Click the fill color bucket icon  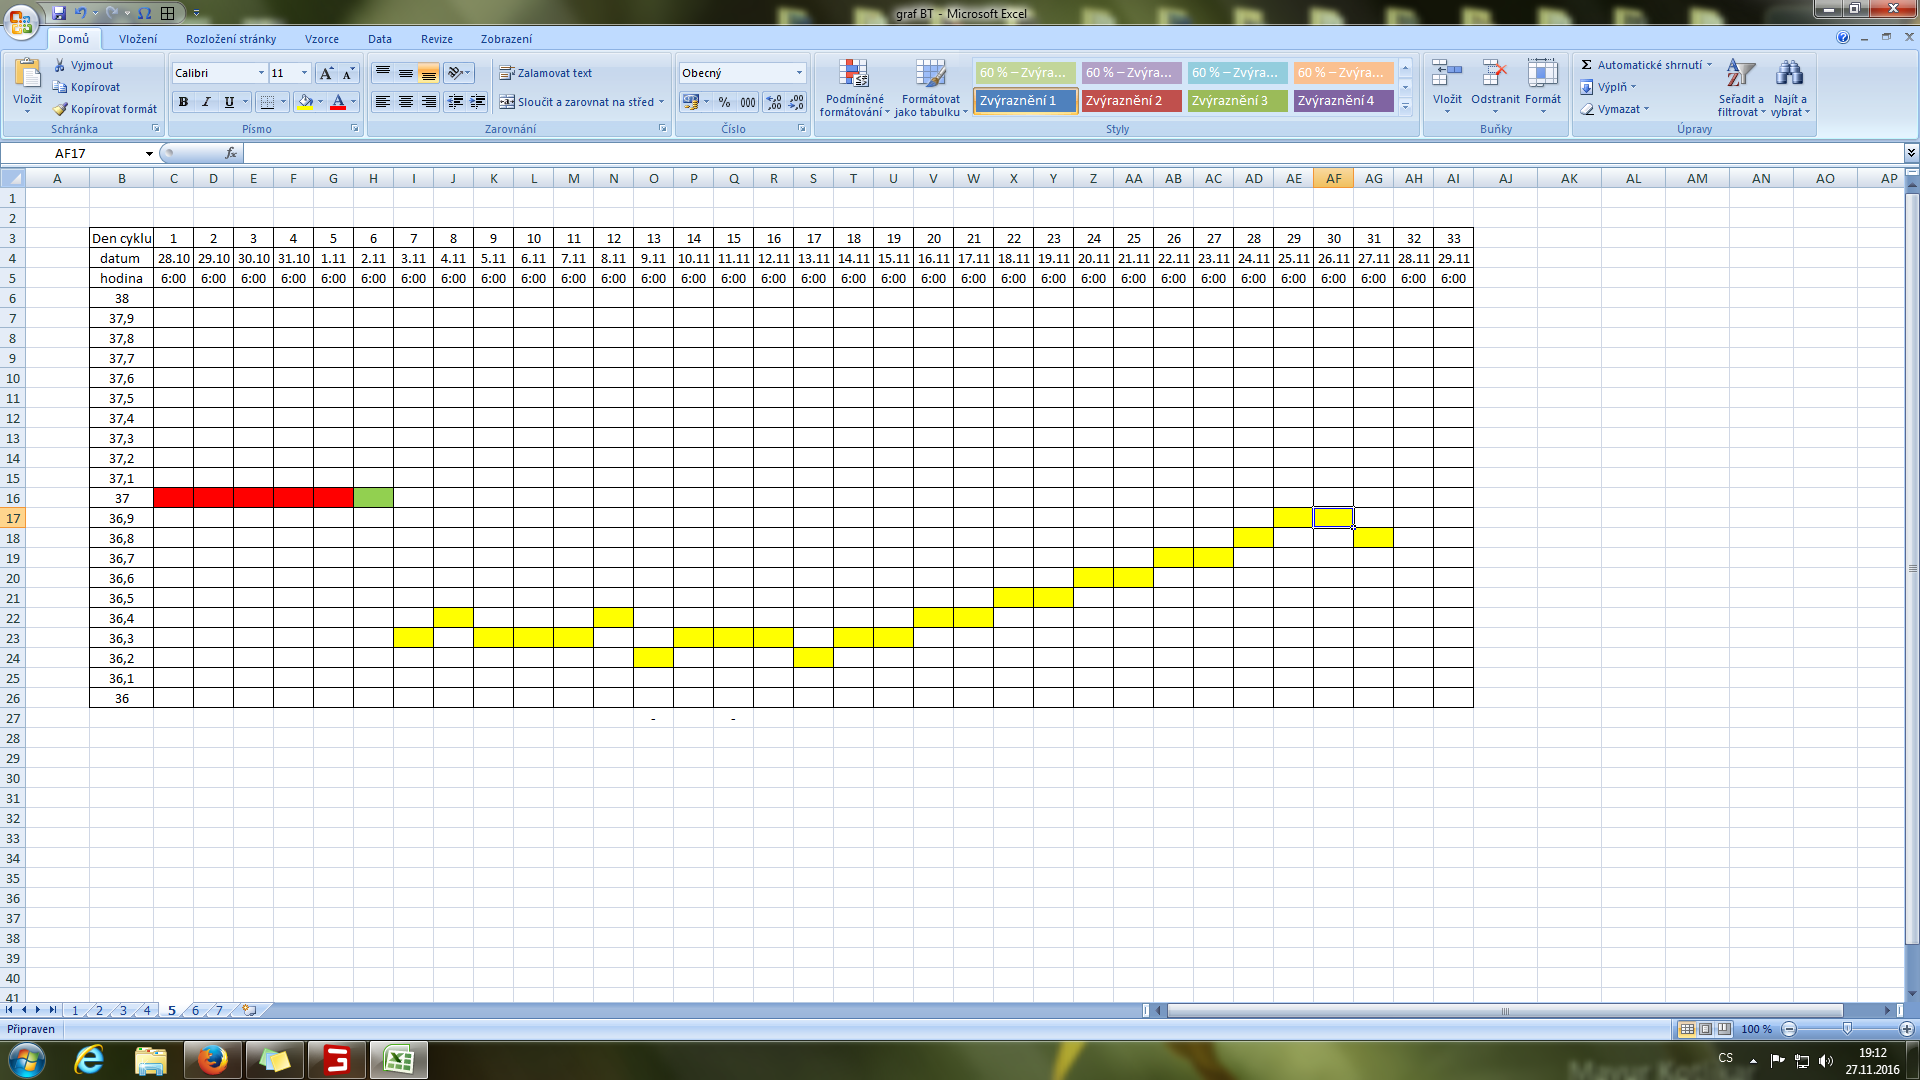pyautogui.click(x=305, y=102)
